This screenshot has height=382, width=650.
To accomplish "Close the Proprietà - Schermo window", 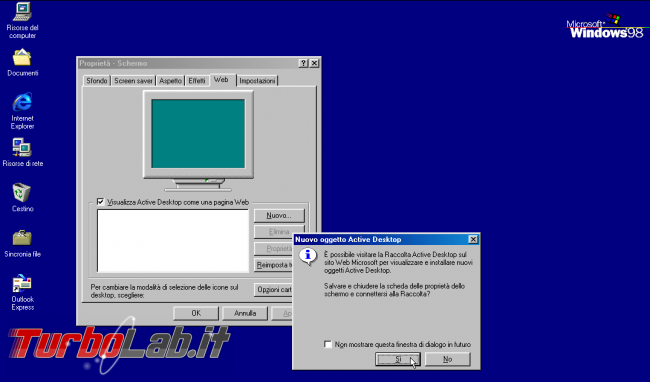I will [x=315, y=63].
